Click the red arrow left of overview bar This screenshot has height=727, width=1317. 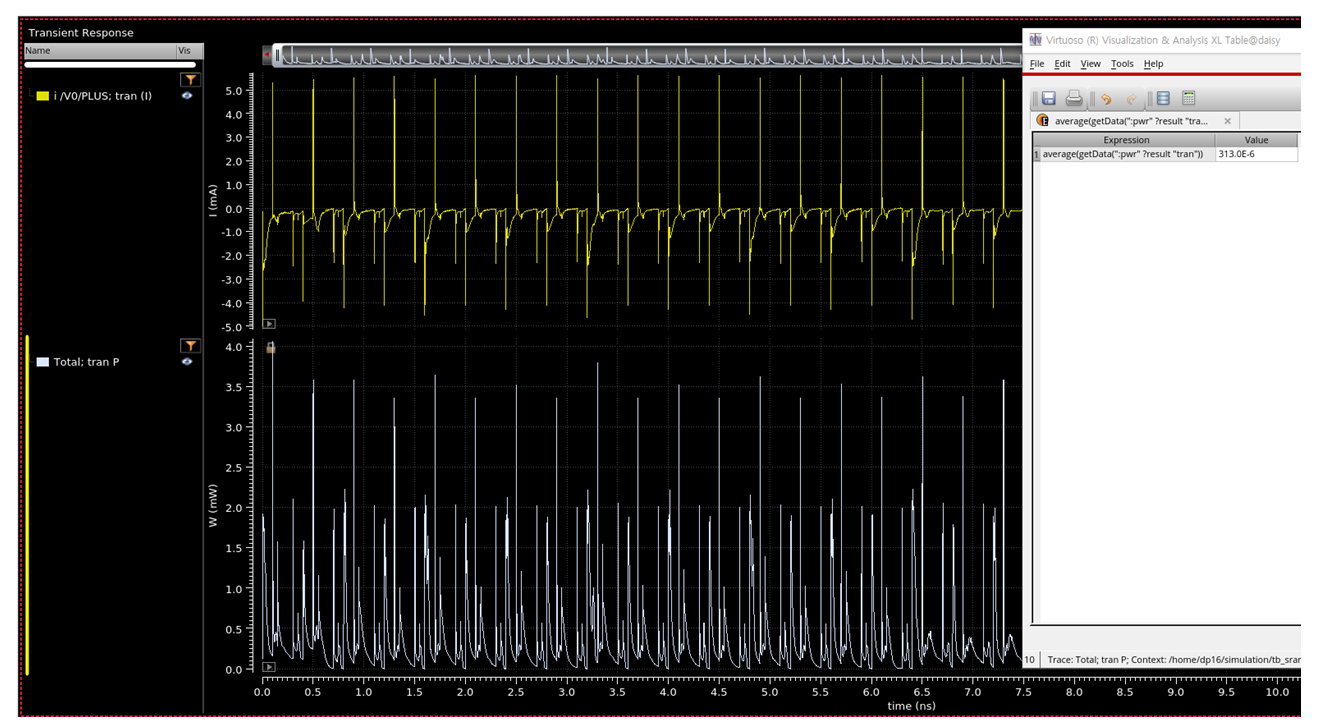[x=266, y=56]
